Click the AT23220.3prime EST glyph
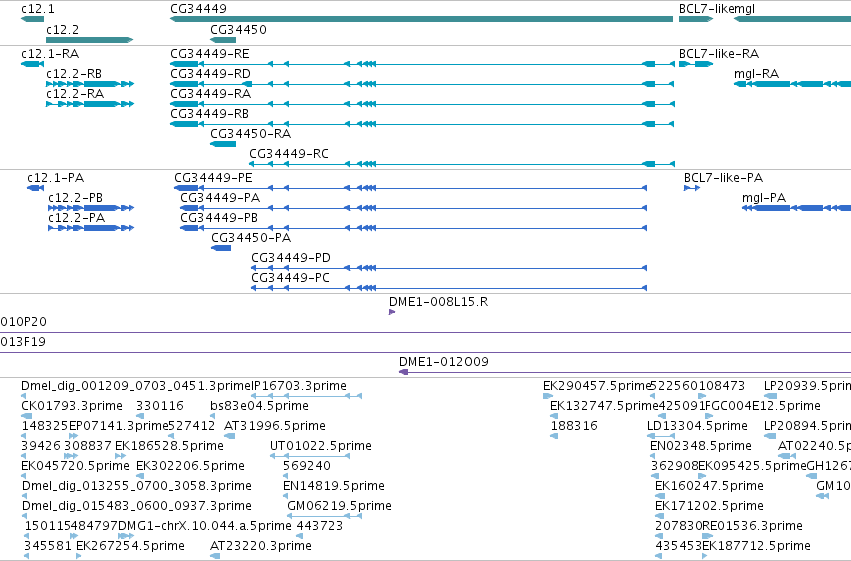This screenshot has width=851, height=561. 215,556
